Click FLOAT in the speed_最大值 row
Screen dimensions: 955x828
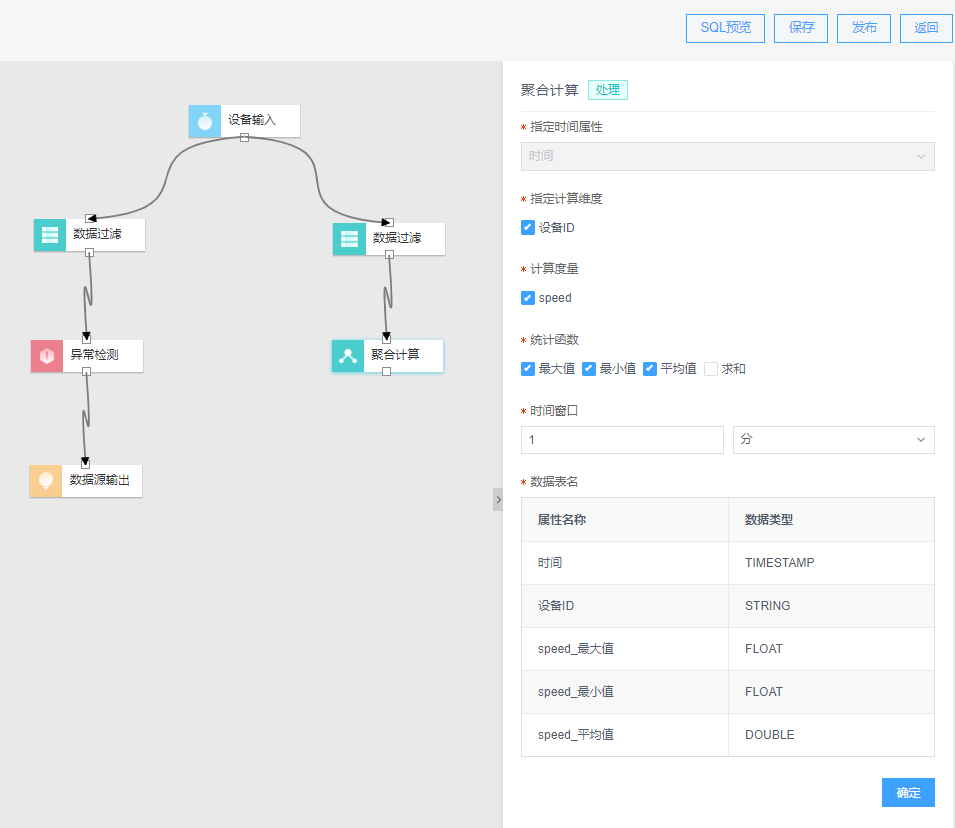tap(831, 649)
